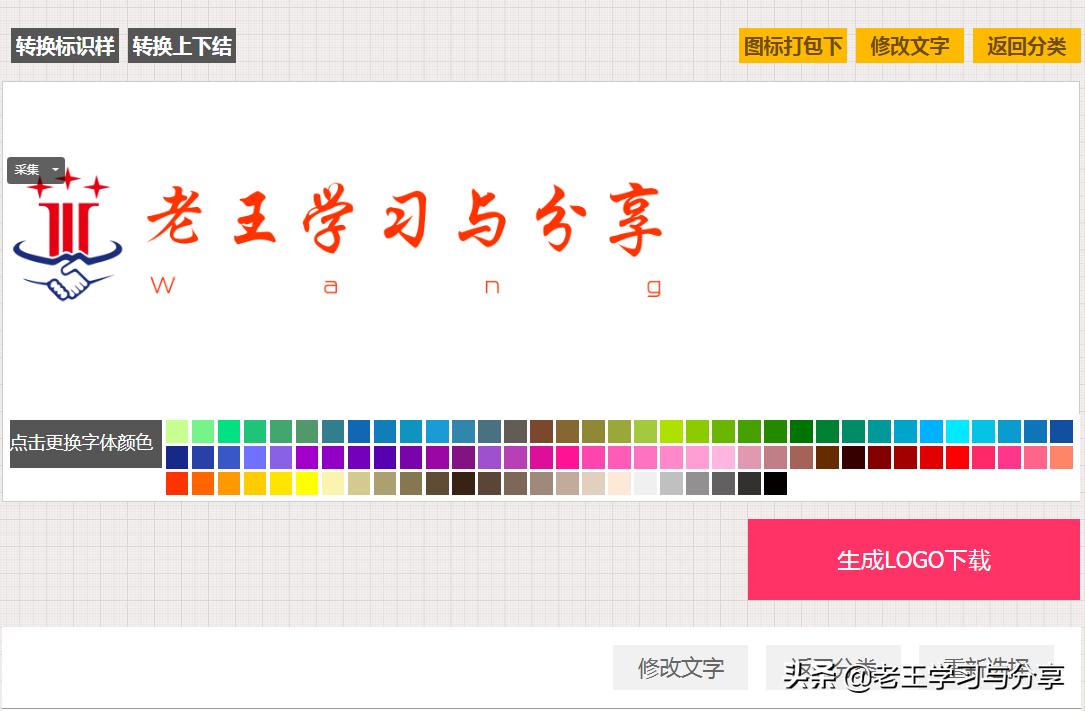The width and height of the screenshot is (1085, 711).
Task: Click the 转换上下结 button
Action: (181, 45)
